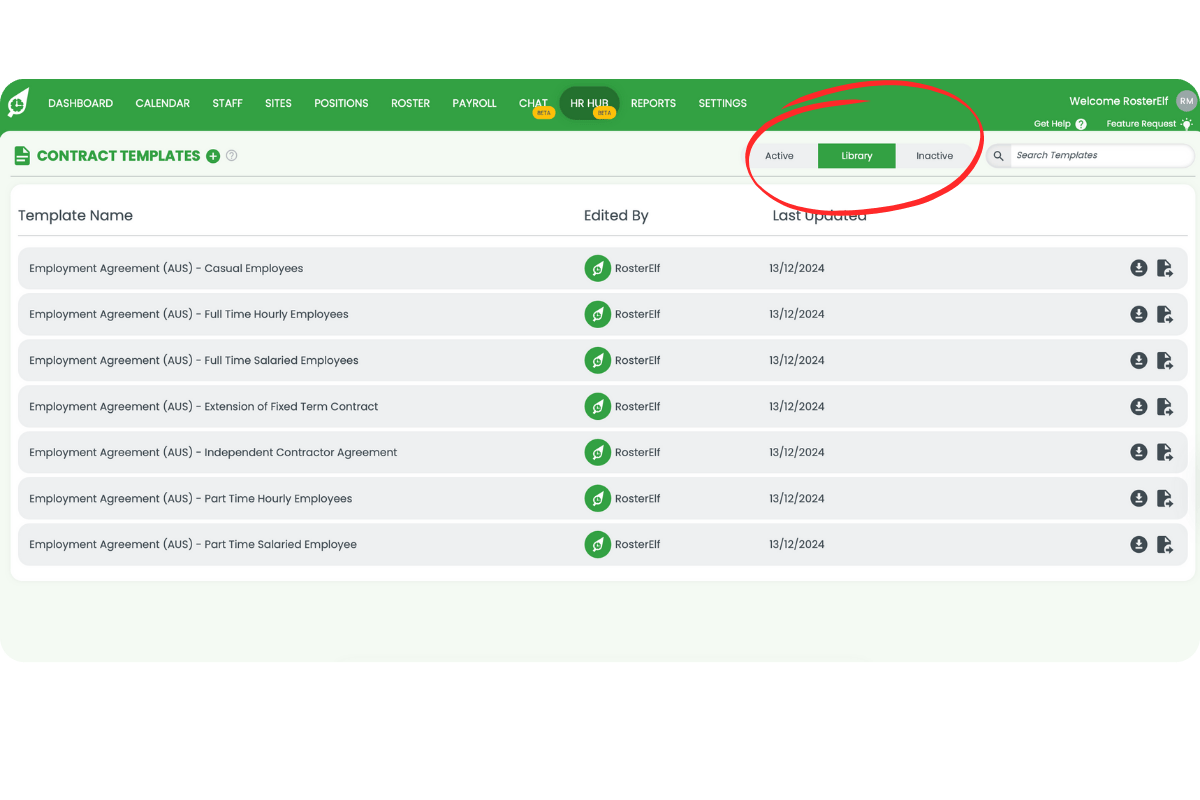Image resolution: width=1200 pixels, height=800 pixels.
Task: Go to the ROSTER section
Action: click(x=410, y=103)
